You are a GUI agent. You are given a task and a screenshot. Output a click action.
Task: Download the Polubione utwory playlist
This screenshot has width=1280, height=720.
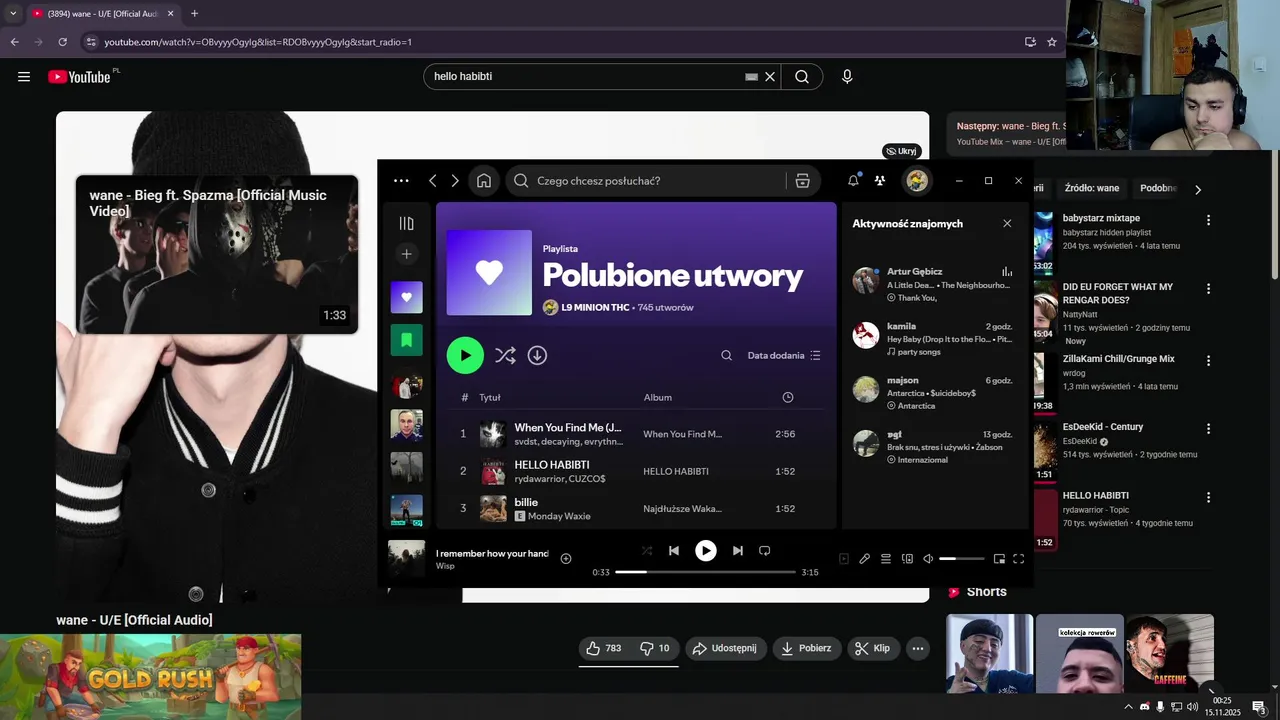(537, 355)
